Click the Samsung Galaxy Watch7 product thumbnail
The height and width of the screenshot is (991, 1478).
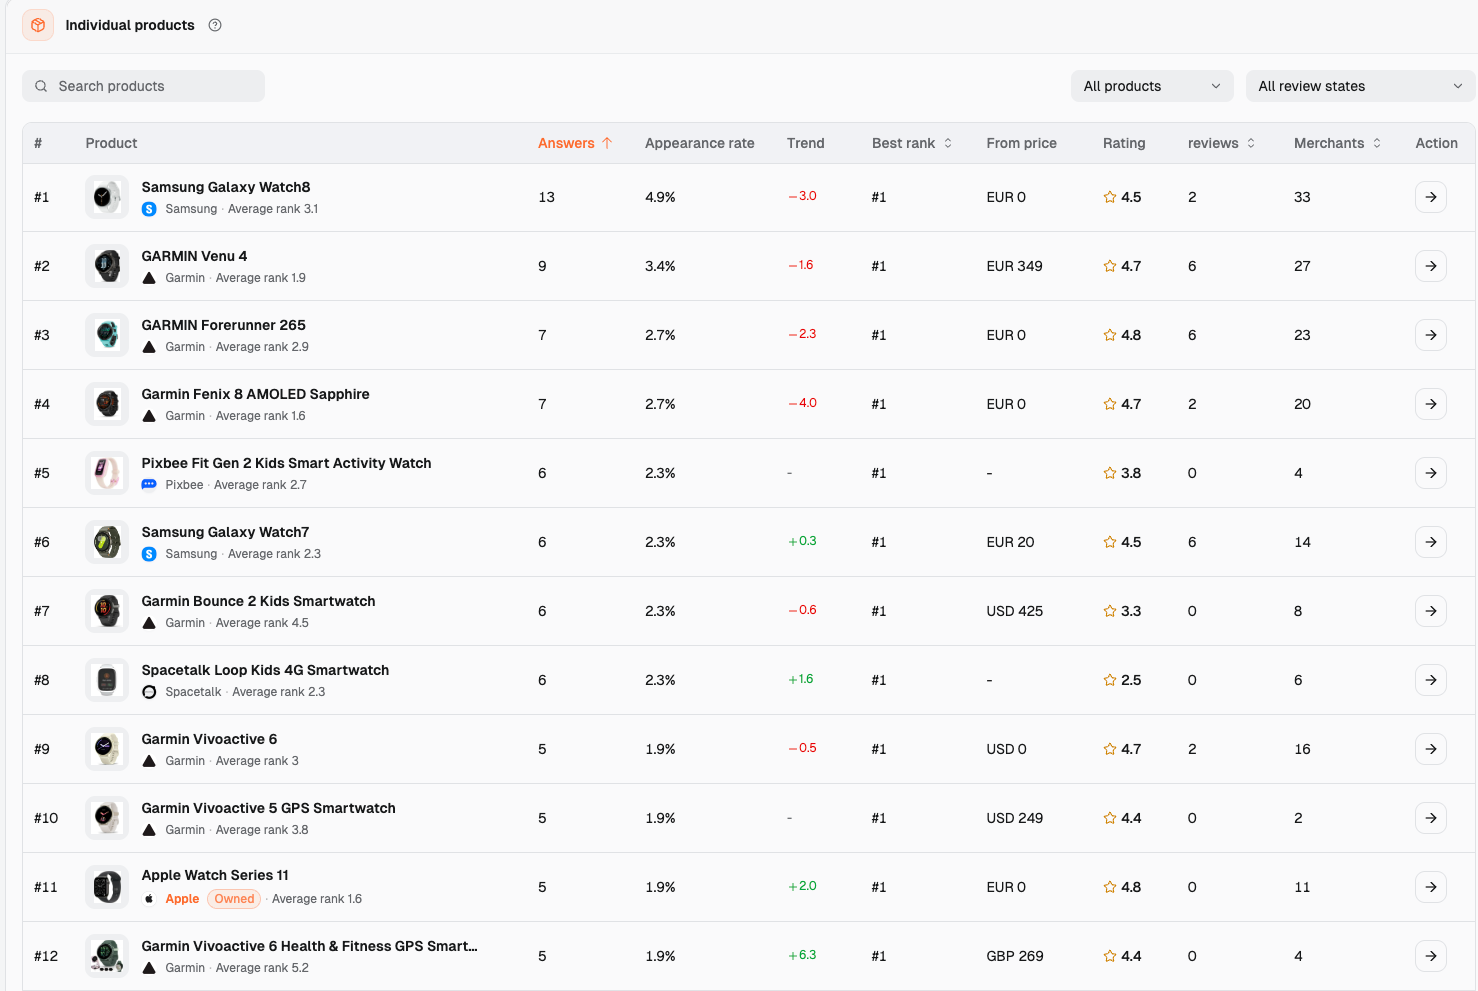(x=107, y=542)
